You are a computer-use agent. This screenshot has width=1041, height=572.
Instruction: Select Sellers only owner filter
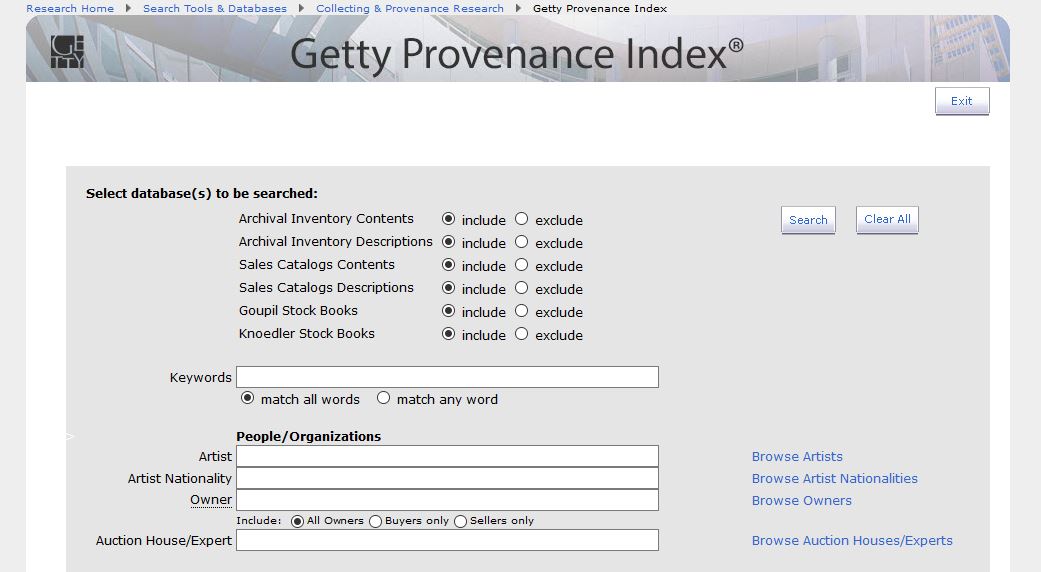click(x=461, y=521)
